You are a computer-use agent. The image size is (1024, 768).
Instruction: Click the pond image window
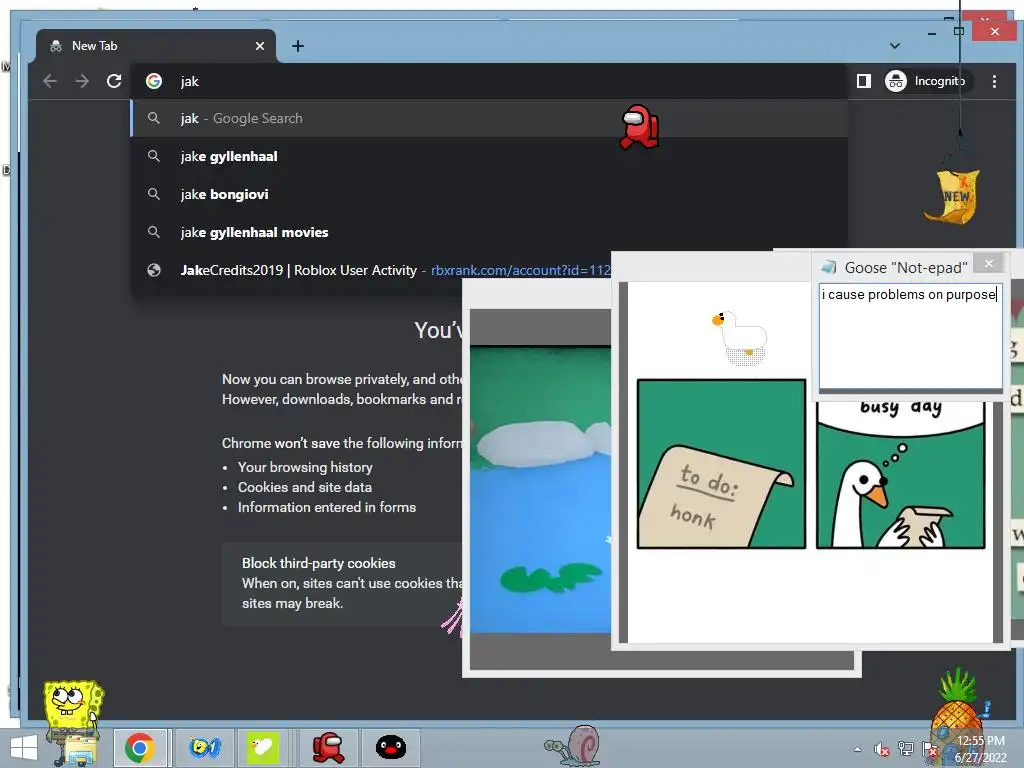point(541,490)
